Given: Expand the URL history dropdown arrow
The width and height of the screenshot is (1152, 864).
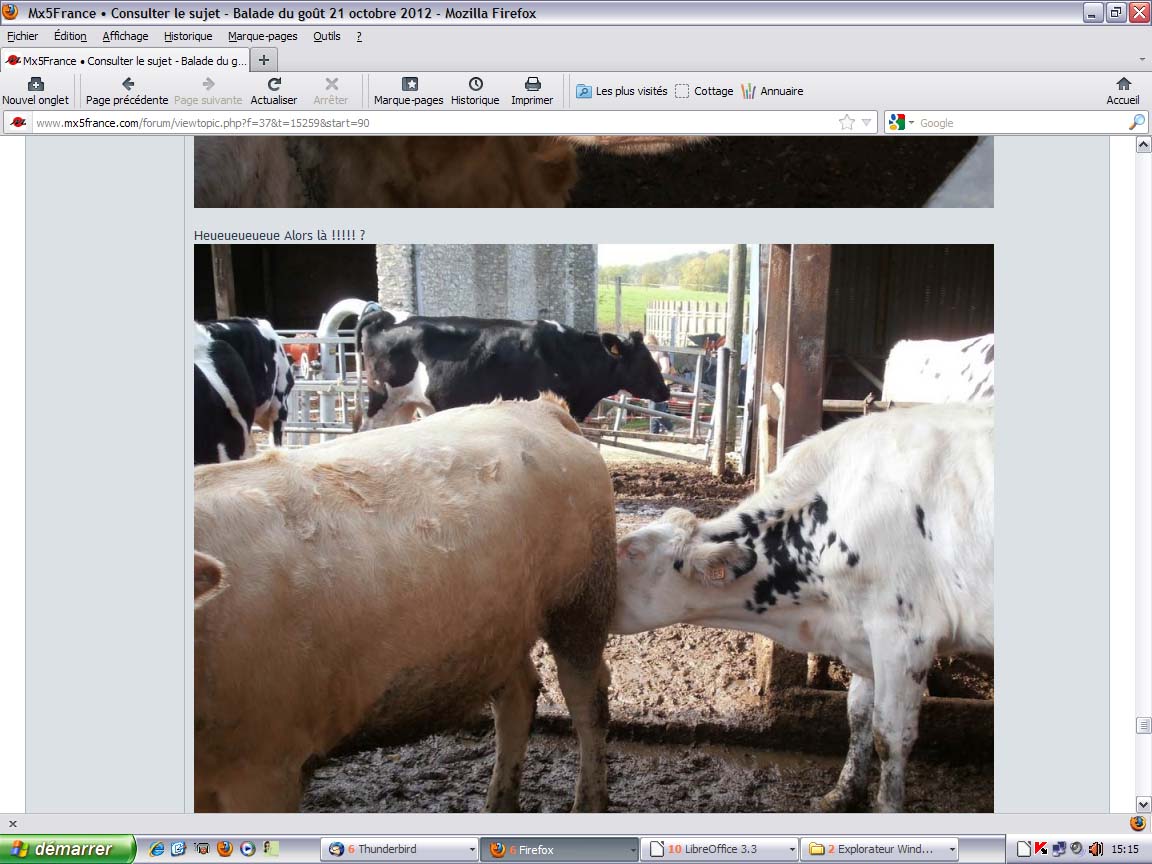Looking at the screenshot, I should (x=867, y=123).
